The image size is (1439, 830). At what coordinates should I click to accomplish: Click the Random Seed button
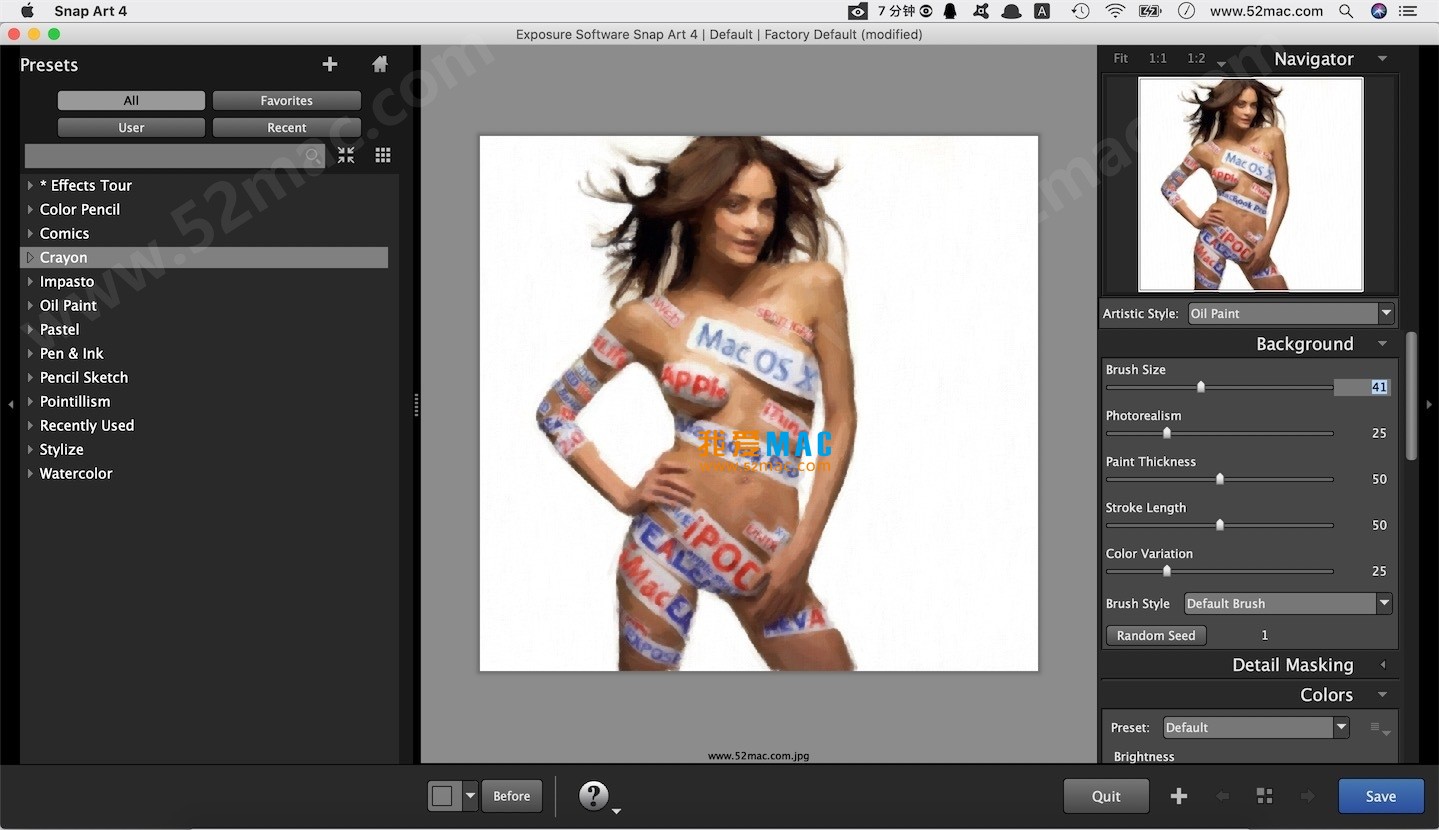point(1156,636)
